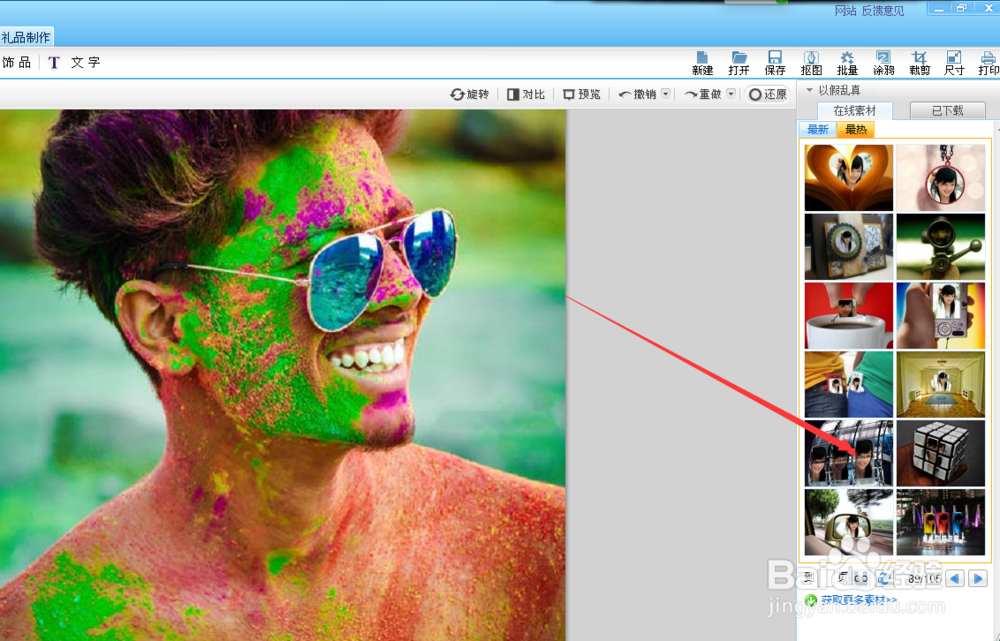
Task: Choose the handheld camera template thumbnail
Action: click(x=941, y=316)
